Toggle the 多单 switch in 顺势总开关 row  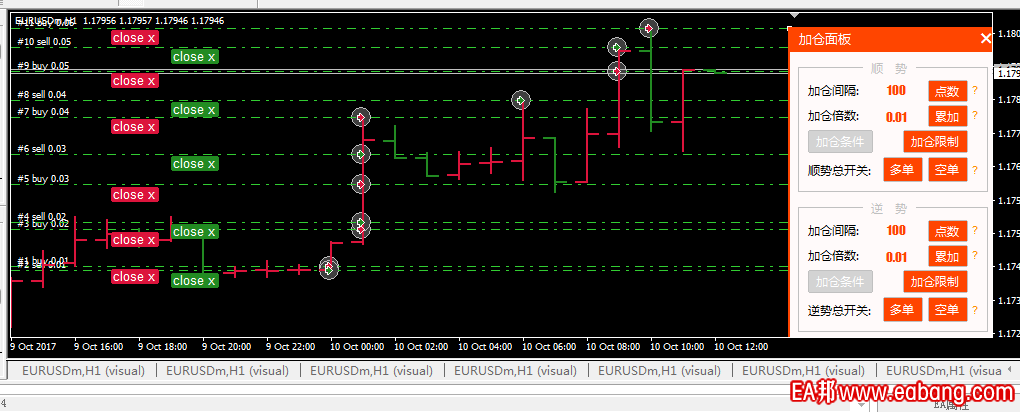point(902,171)
